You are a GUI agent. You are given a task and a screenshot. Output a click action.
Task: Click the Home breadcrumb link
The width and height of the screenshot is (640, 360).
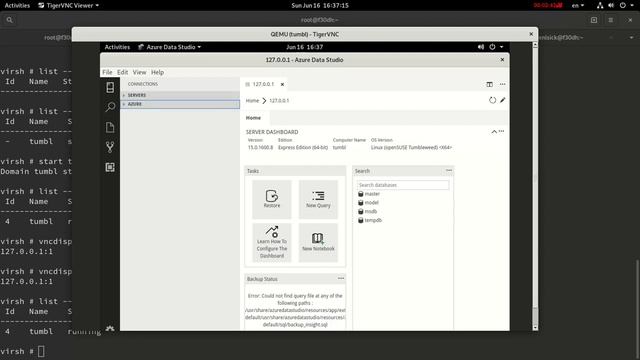(x=252, y=100)
